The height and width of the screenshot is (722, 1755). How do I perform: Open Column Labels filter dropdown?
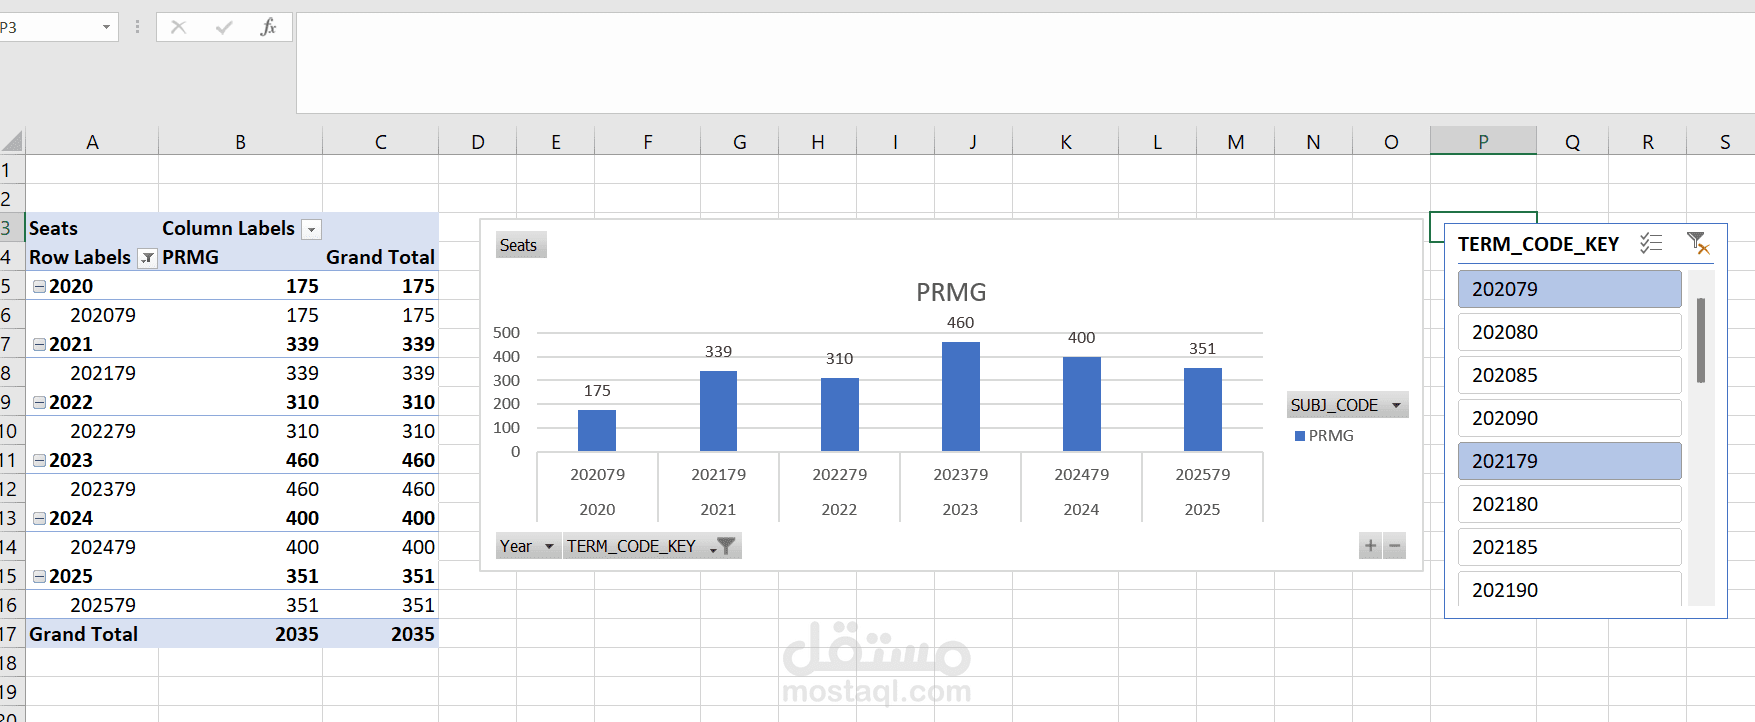(x=312, y=230)
